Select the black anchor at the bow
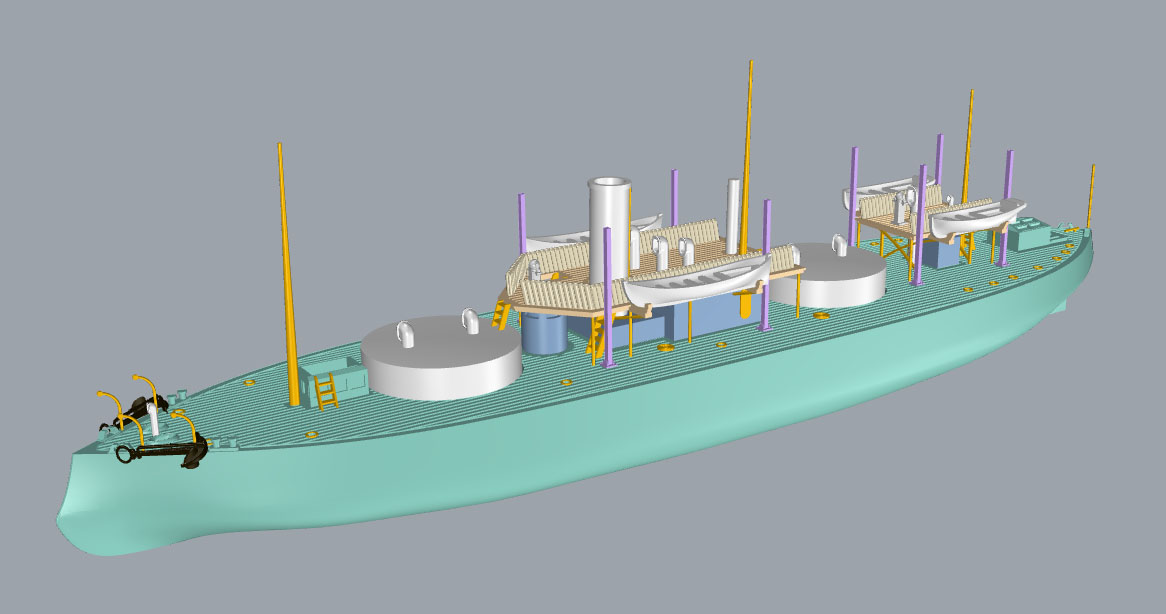This screenshot has height=614, width=1166. (160, 453)
